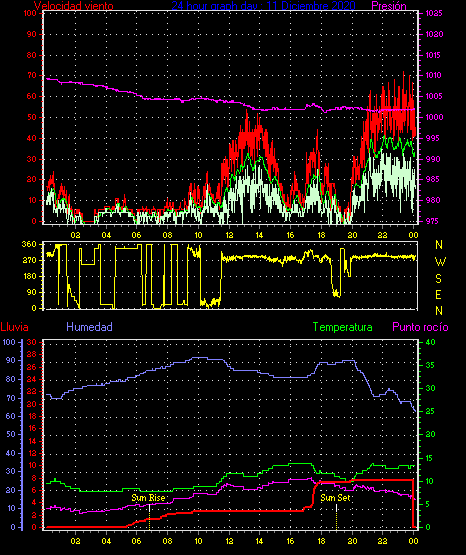Click the 35 temperature axis value
Image resolution: width=466 pixels, height=555 pixels.
(430, 365)
